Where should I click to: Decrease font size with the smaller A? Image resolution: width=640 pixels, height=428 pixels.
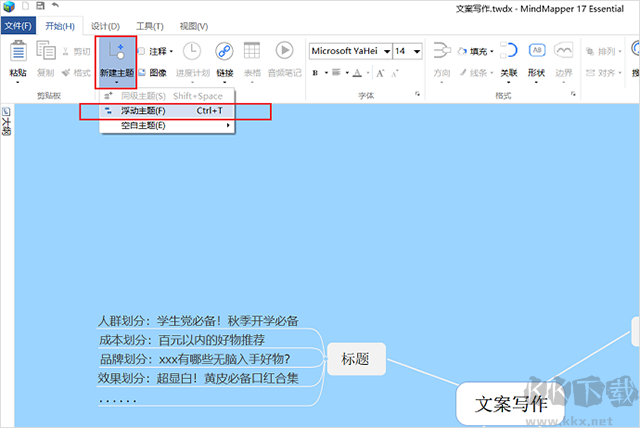tap(395, 73)
